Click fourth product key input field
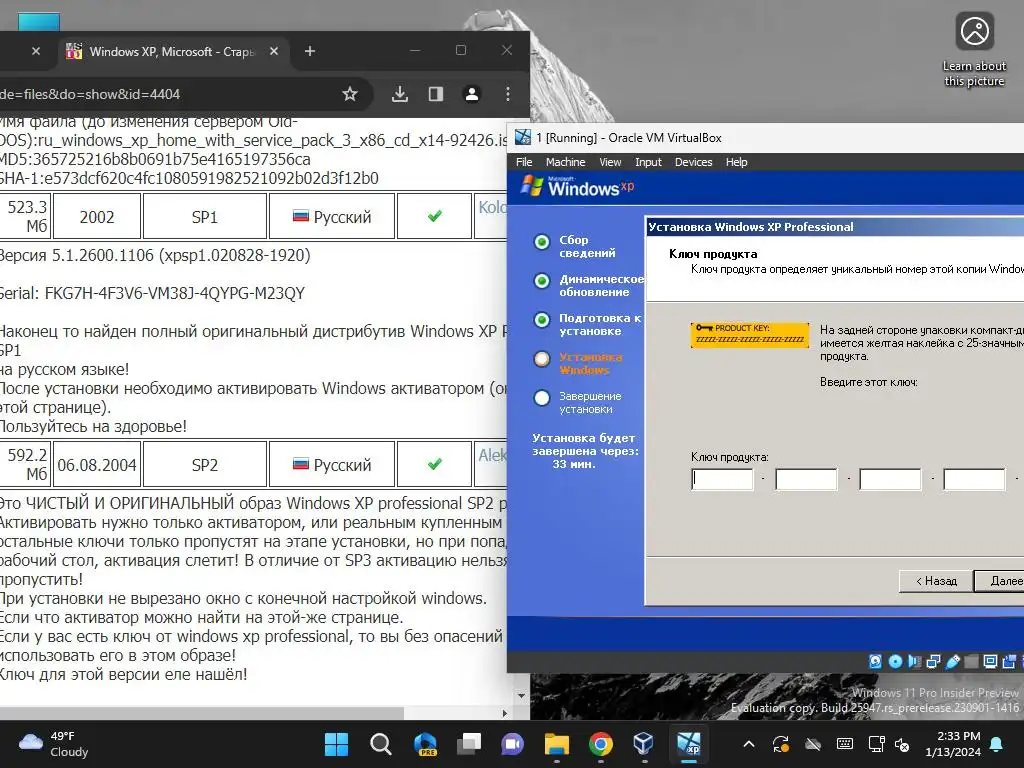Screen dimensions: 1024x768 click(974, 479)
